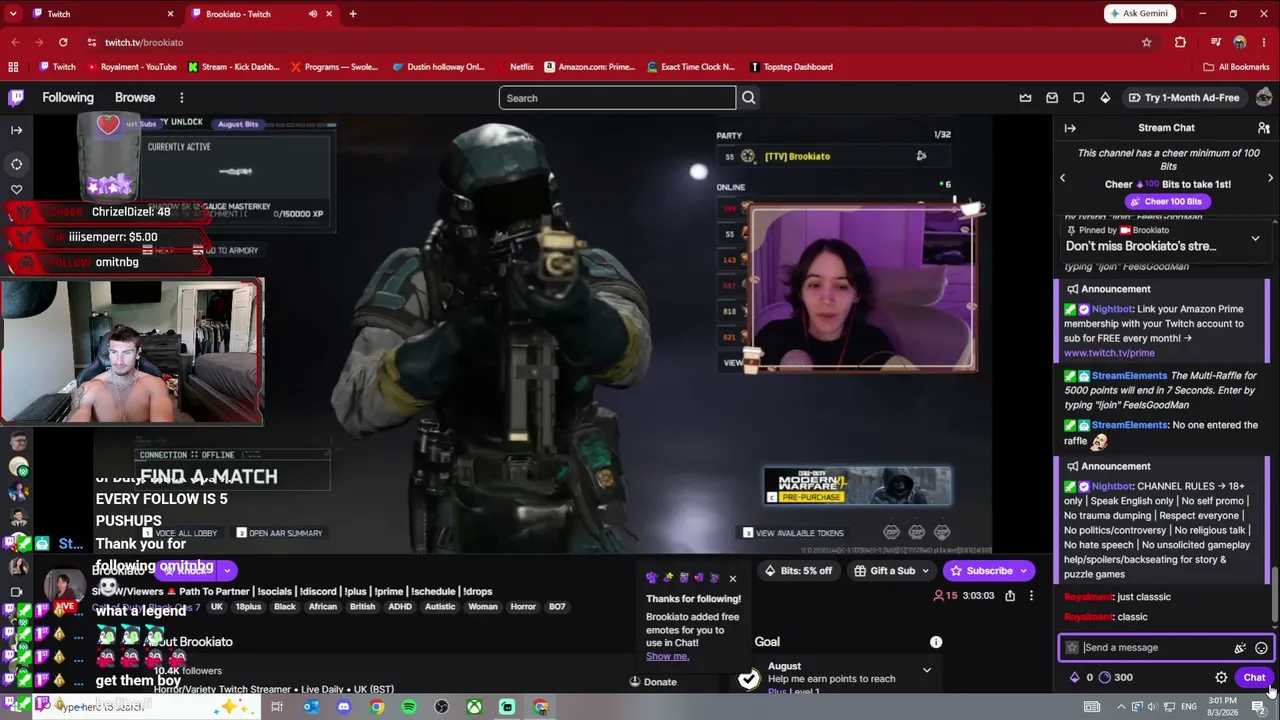
Task: Send message with the Chat button
Action: coord(1254,677)
